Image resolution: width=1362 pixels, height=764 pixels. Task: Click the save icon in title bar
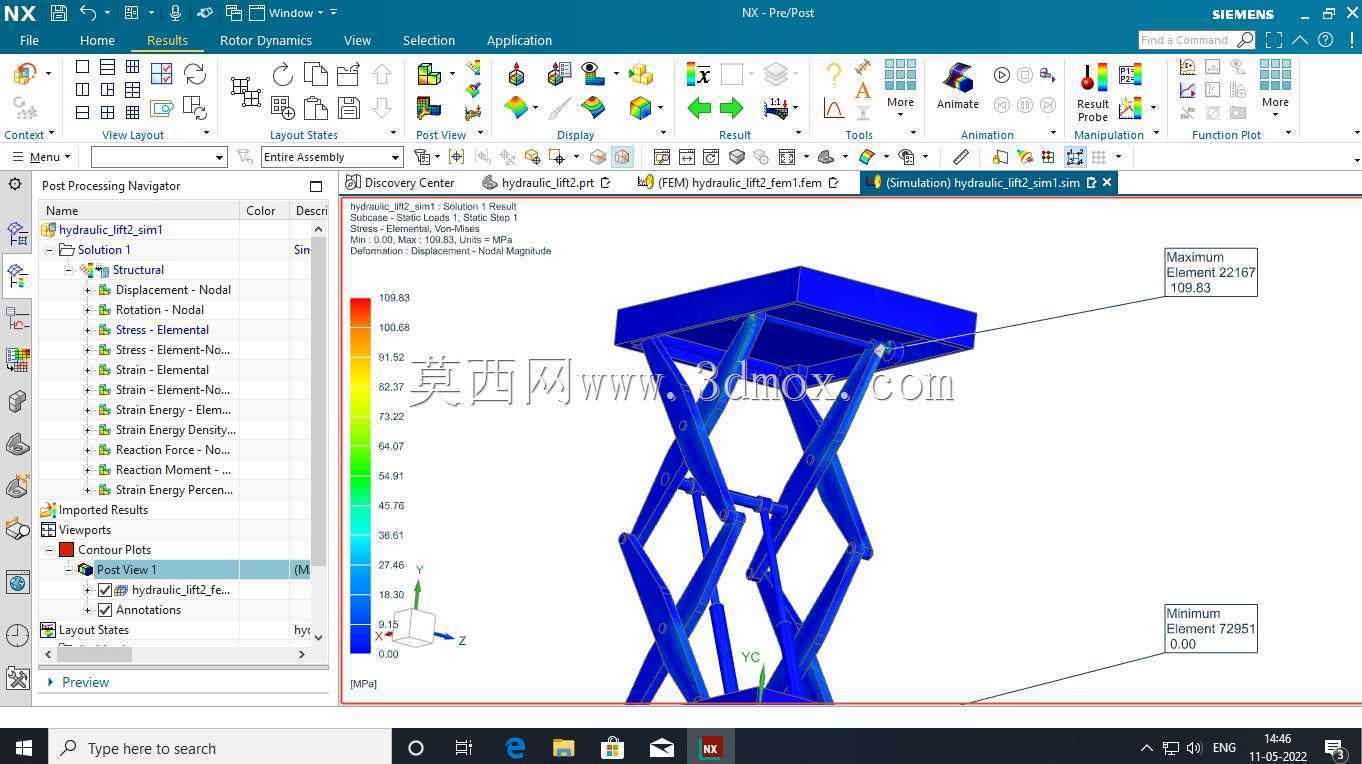59,13
